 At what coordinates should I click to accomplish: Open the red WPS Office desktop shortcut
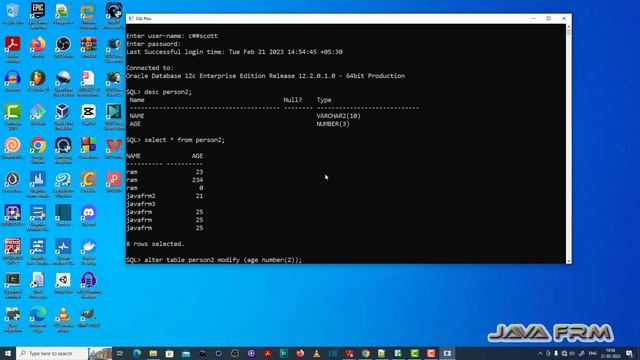coord(113,148)
